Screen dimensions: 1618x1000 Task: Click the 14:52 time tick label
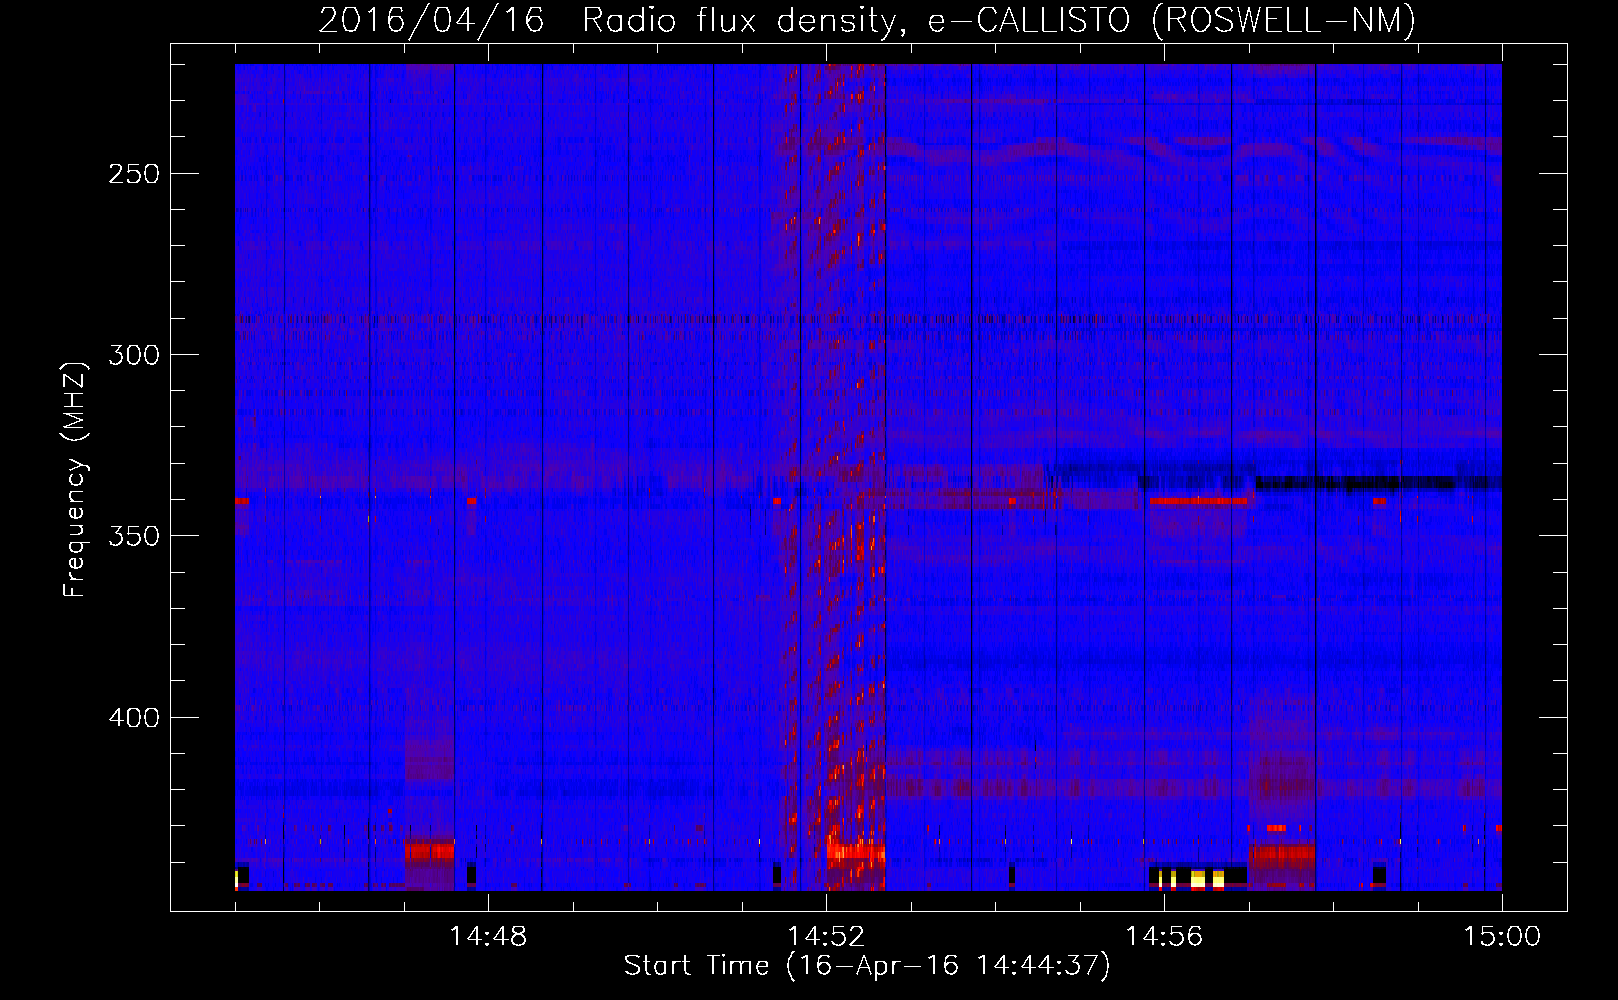826,937
